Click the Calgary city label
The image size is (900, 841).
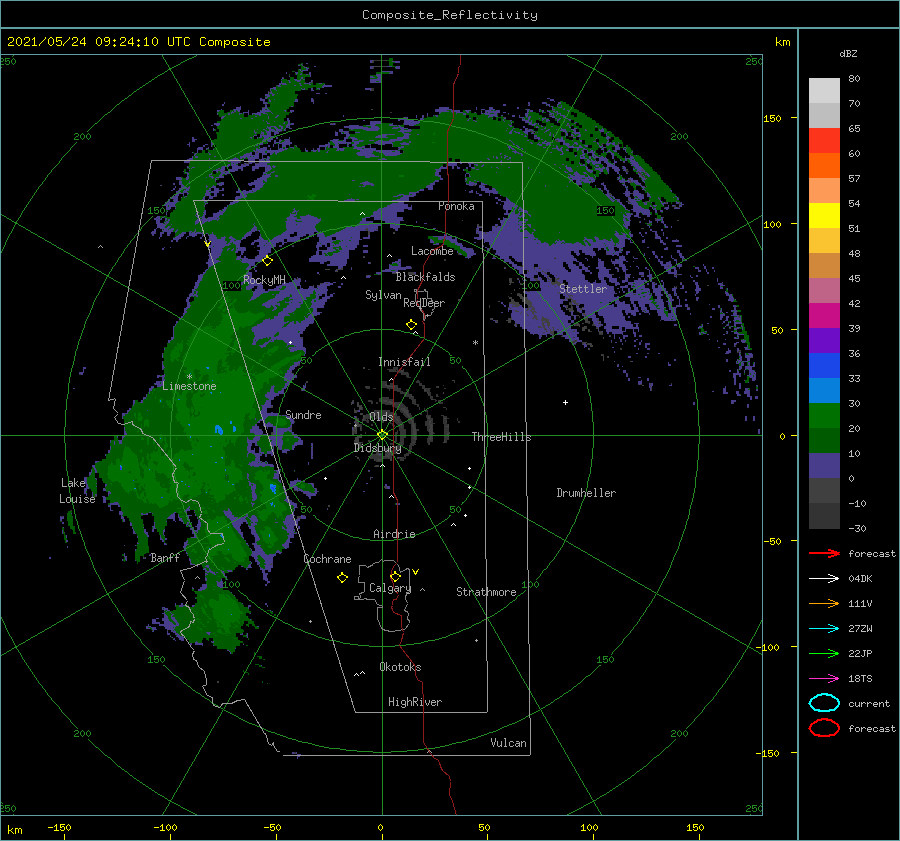tap(390, 588)
